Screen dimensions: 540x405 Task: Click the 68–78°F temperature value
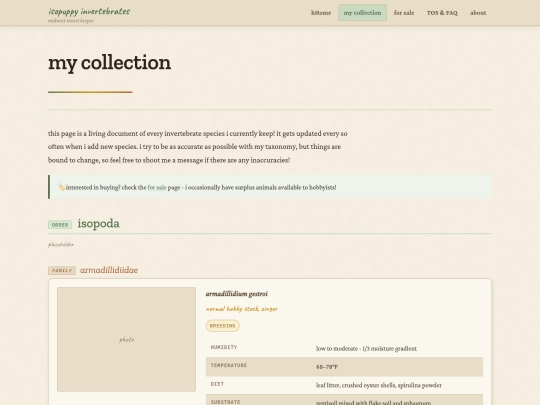tap(327, 367)
